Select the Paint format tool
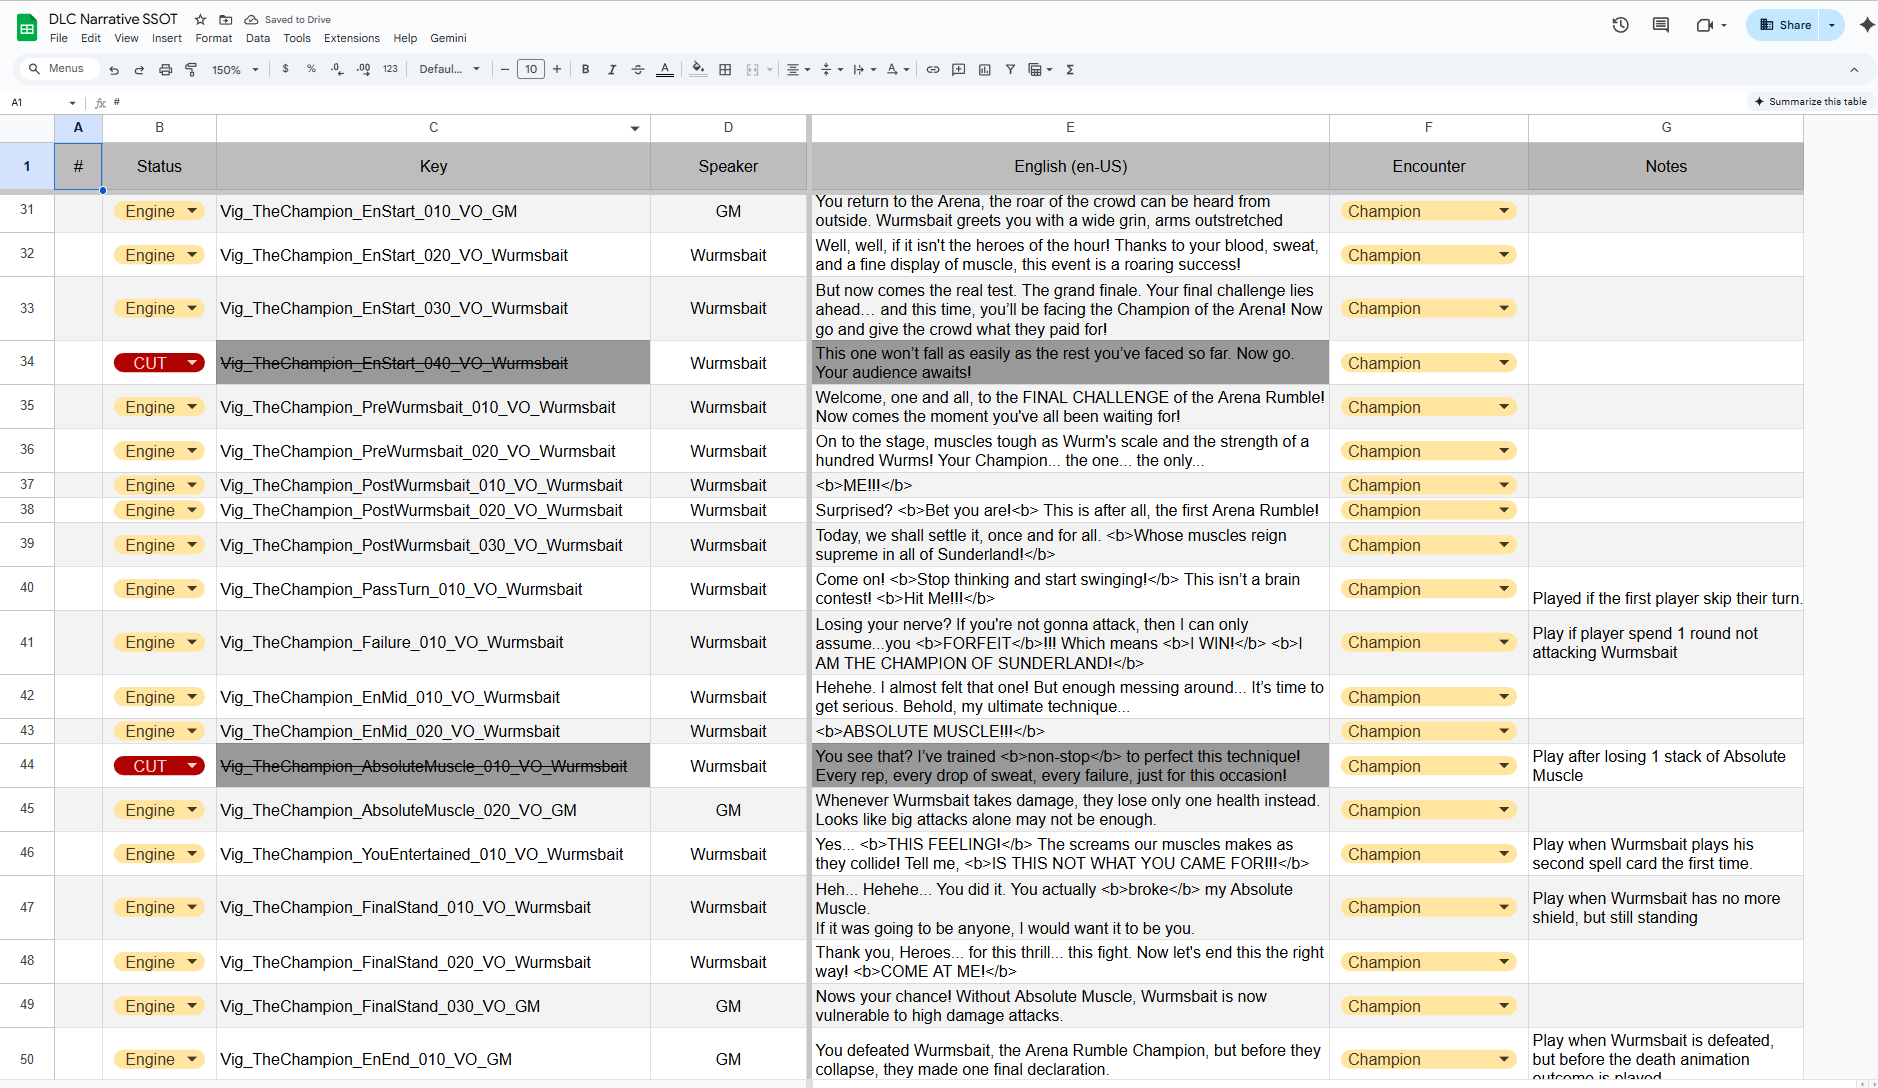The height and width of the screenshot is (1088, 1878). pyautogui.click(x=191, y=70)
